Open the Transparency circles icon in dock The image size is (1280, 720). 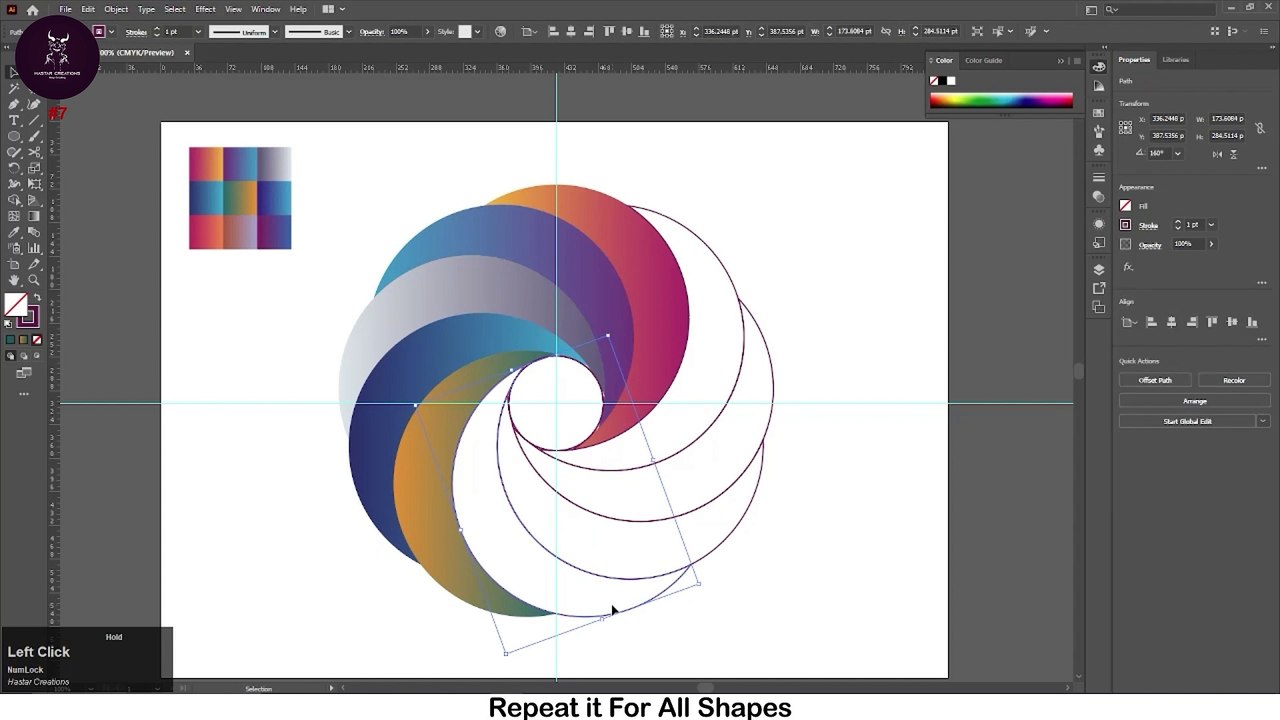tap(1099, 196)
